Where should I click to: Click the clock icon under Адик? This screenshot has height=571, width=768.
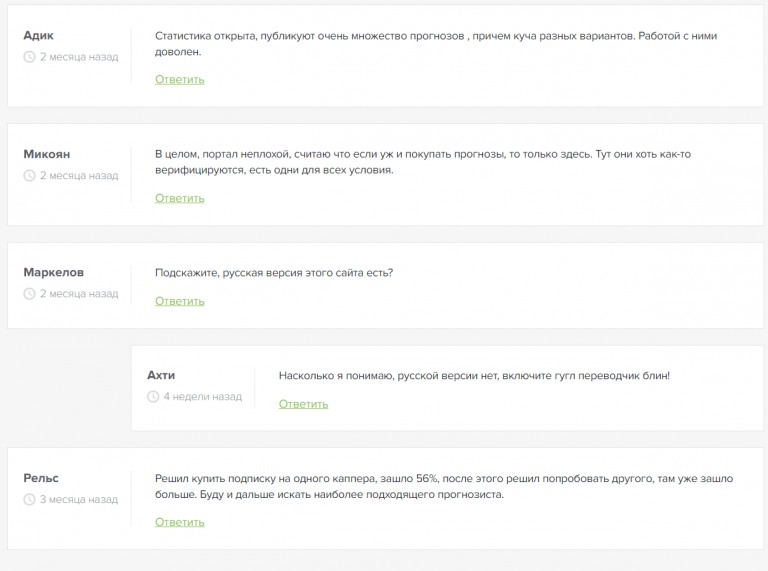(x=29, y=57)
